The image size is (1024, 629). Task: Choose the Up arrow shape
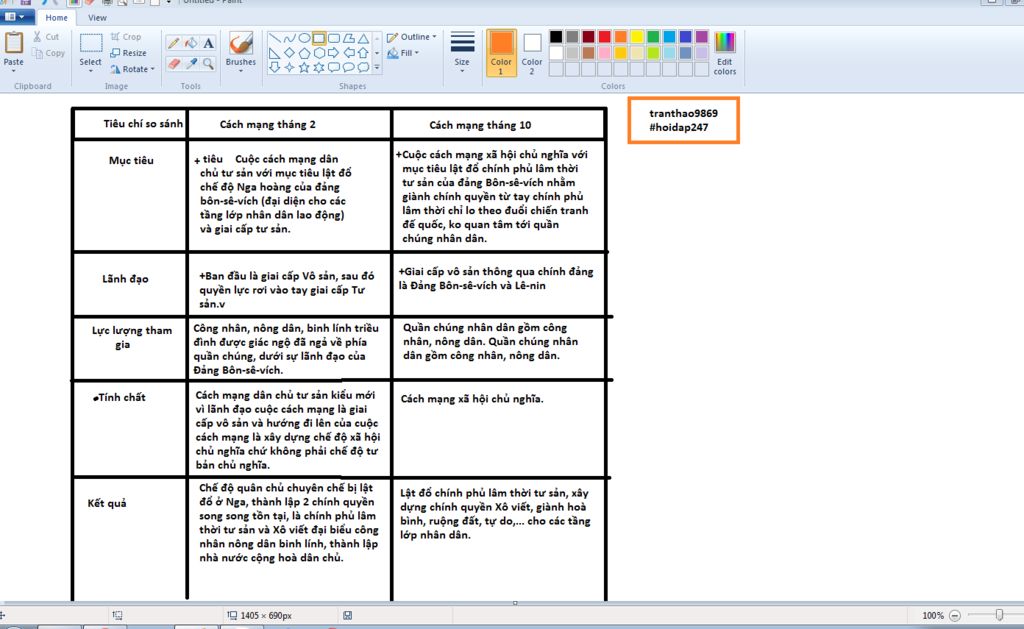click(x=363, y=53)
